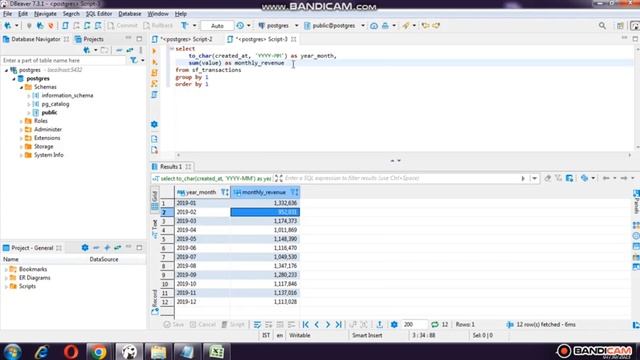Viewport: 640px width, 360px height.
Task: Switch to the Projects tab
Action: point(89,39)
